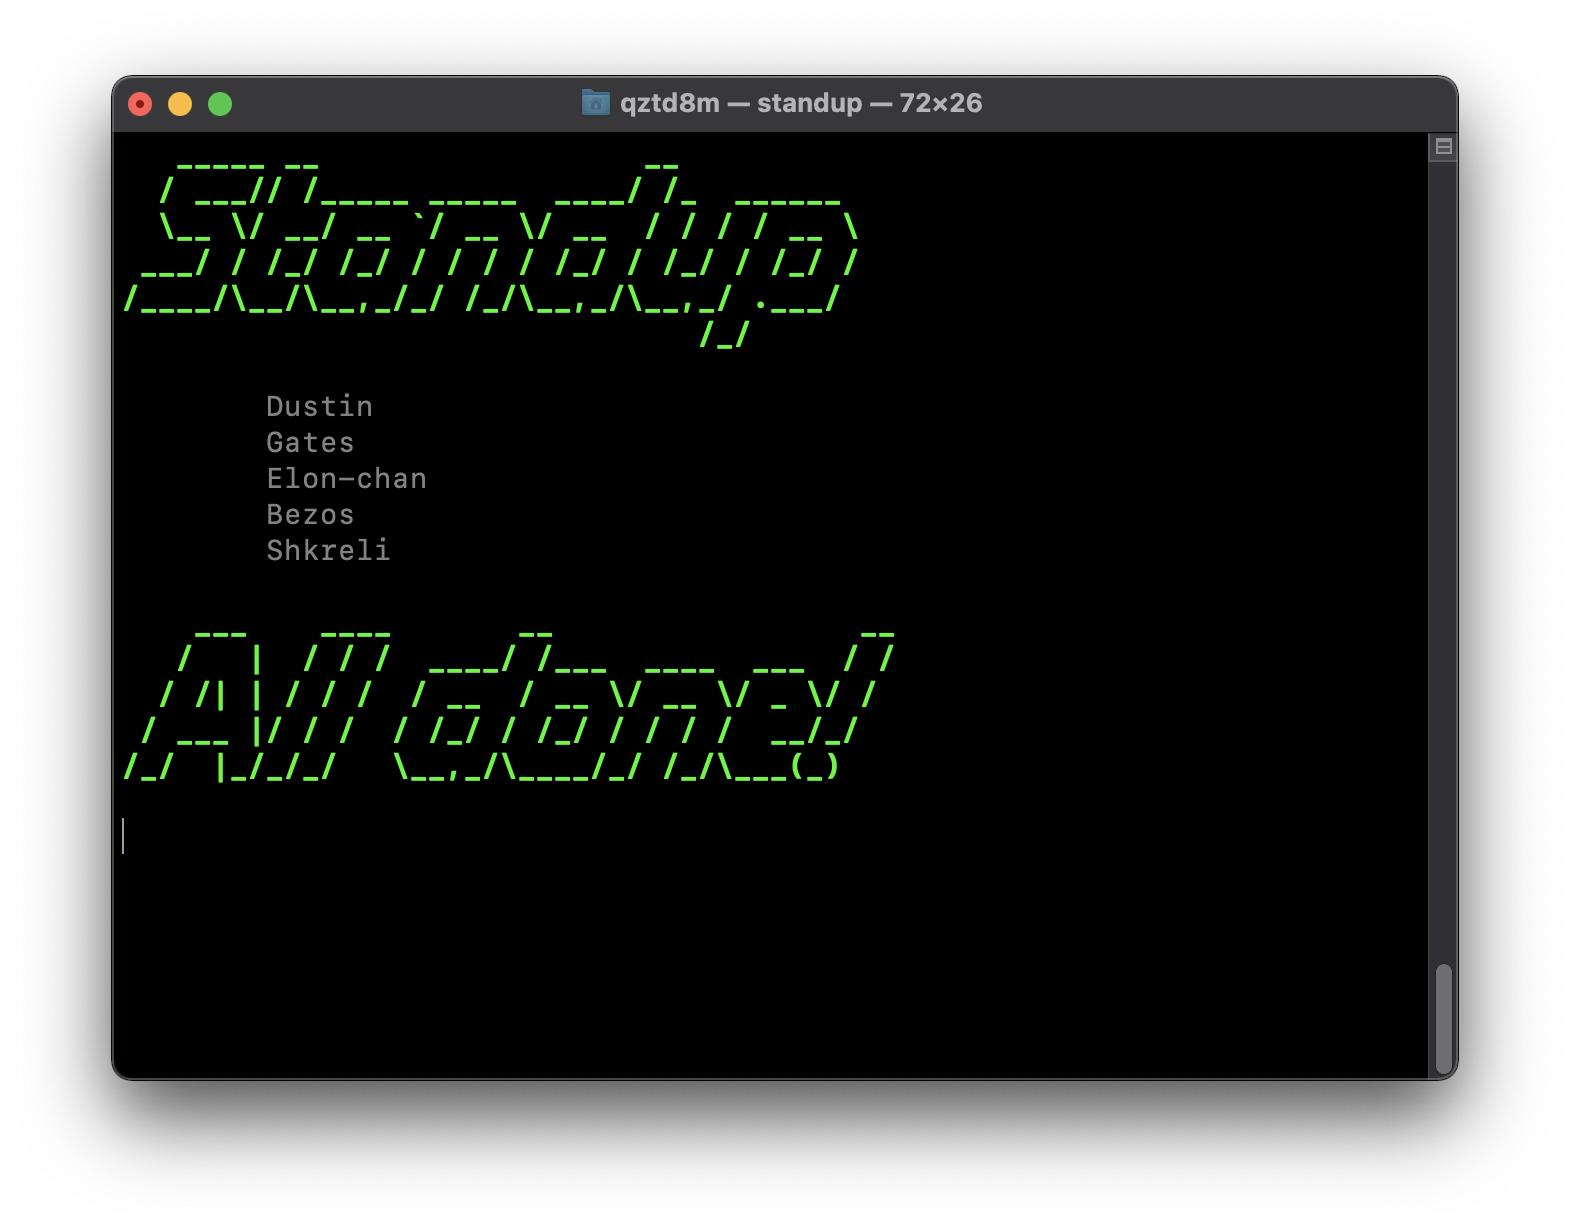Click the name 'Bezos' in the list
The height and width of the screenshot is (1228, 1570).
pyautogui.click(x=310, y=514)
